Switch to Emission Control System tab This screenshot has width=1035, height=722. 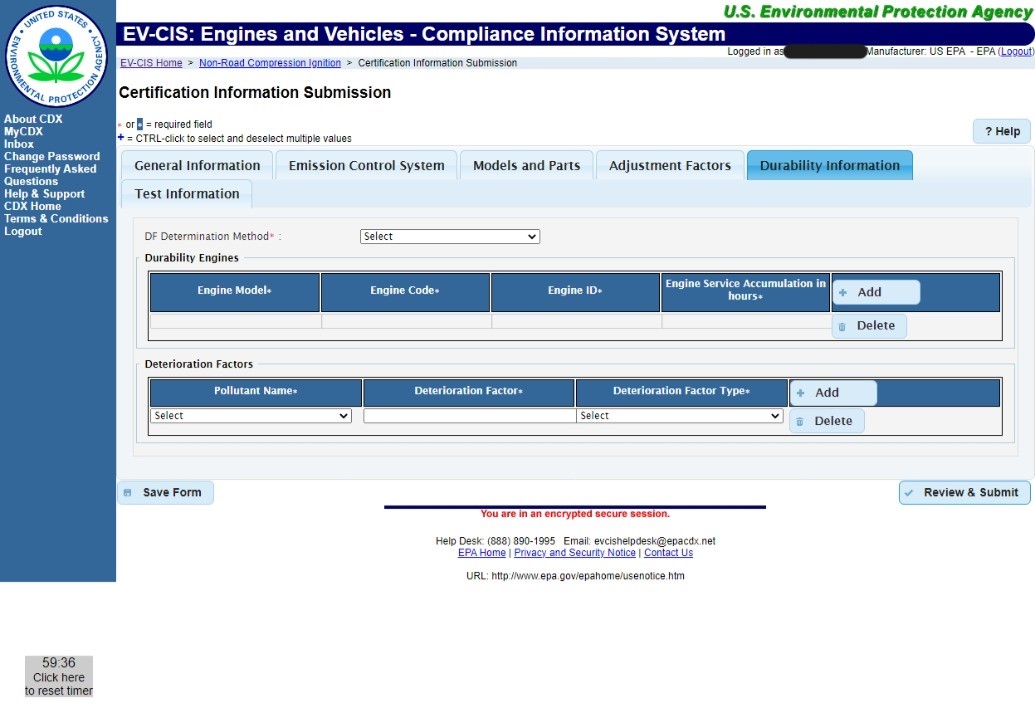(366, 165)
